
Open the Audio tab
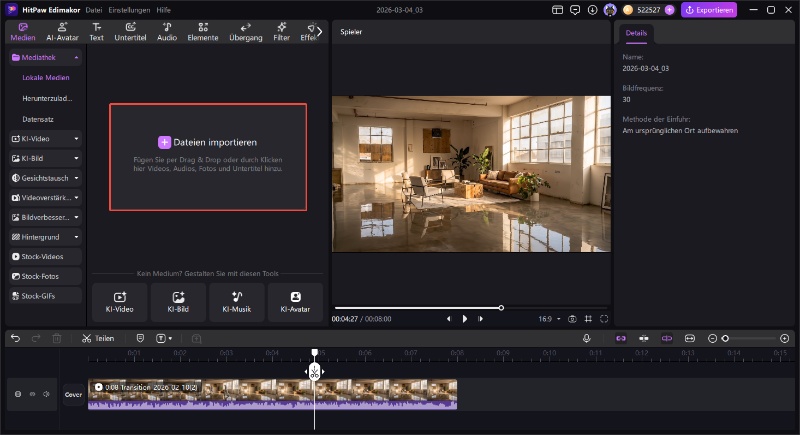point(167,32)
